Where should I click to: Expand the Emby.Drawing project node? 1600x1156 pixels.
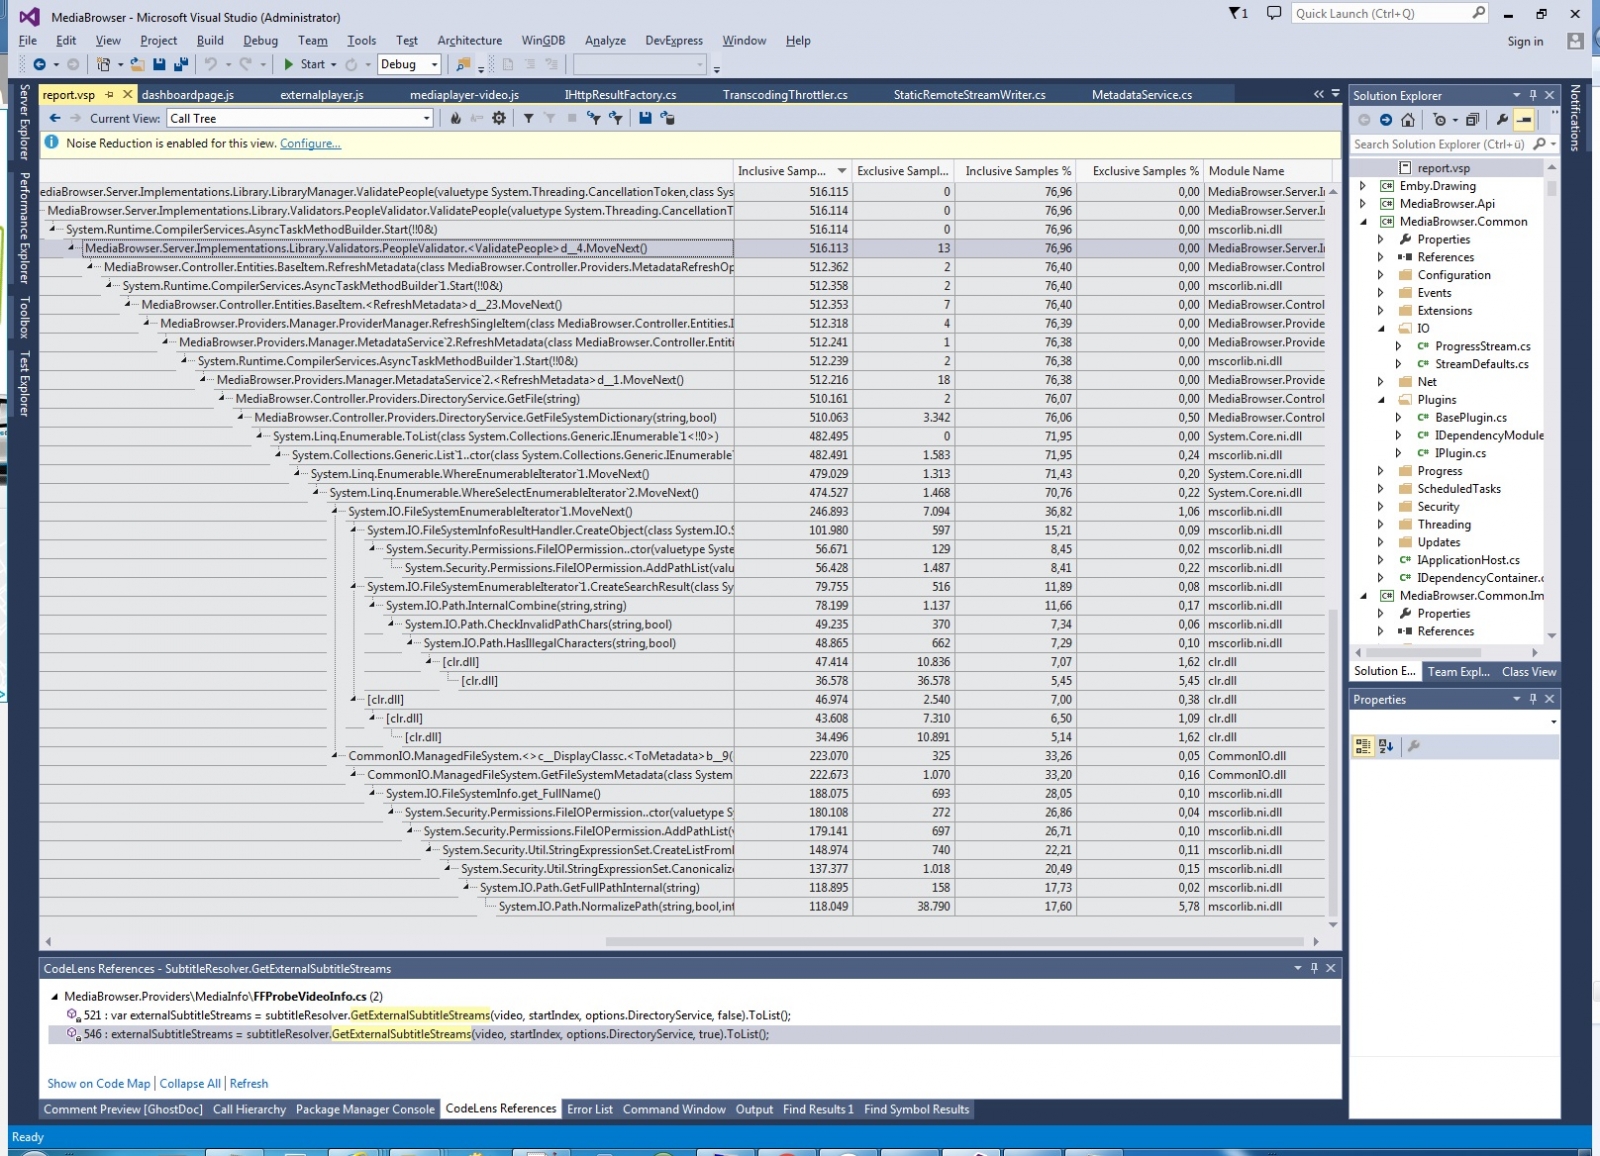pyautogui.click(x=1363, y=186)
